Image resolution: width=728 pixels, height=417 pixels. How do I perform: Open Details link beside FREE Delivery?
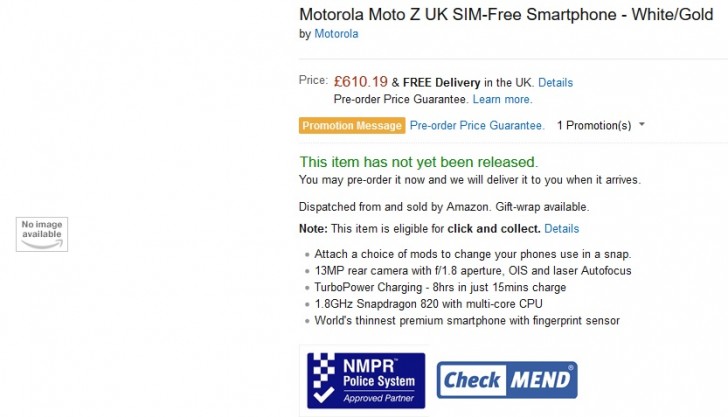click(x=556, y=83)
